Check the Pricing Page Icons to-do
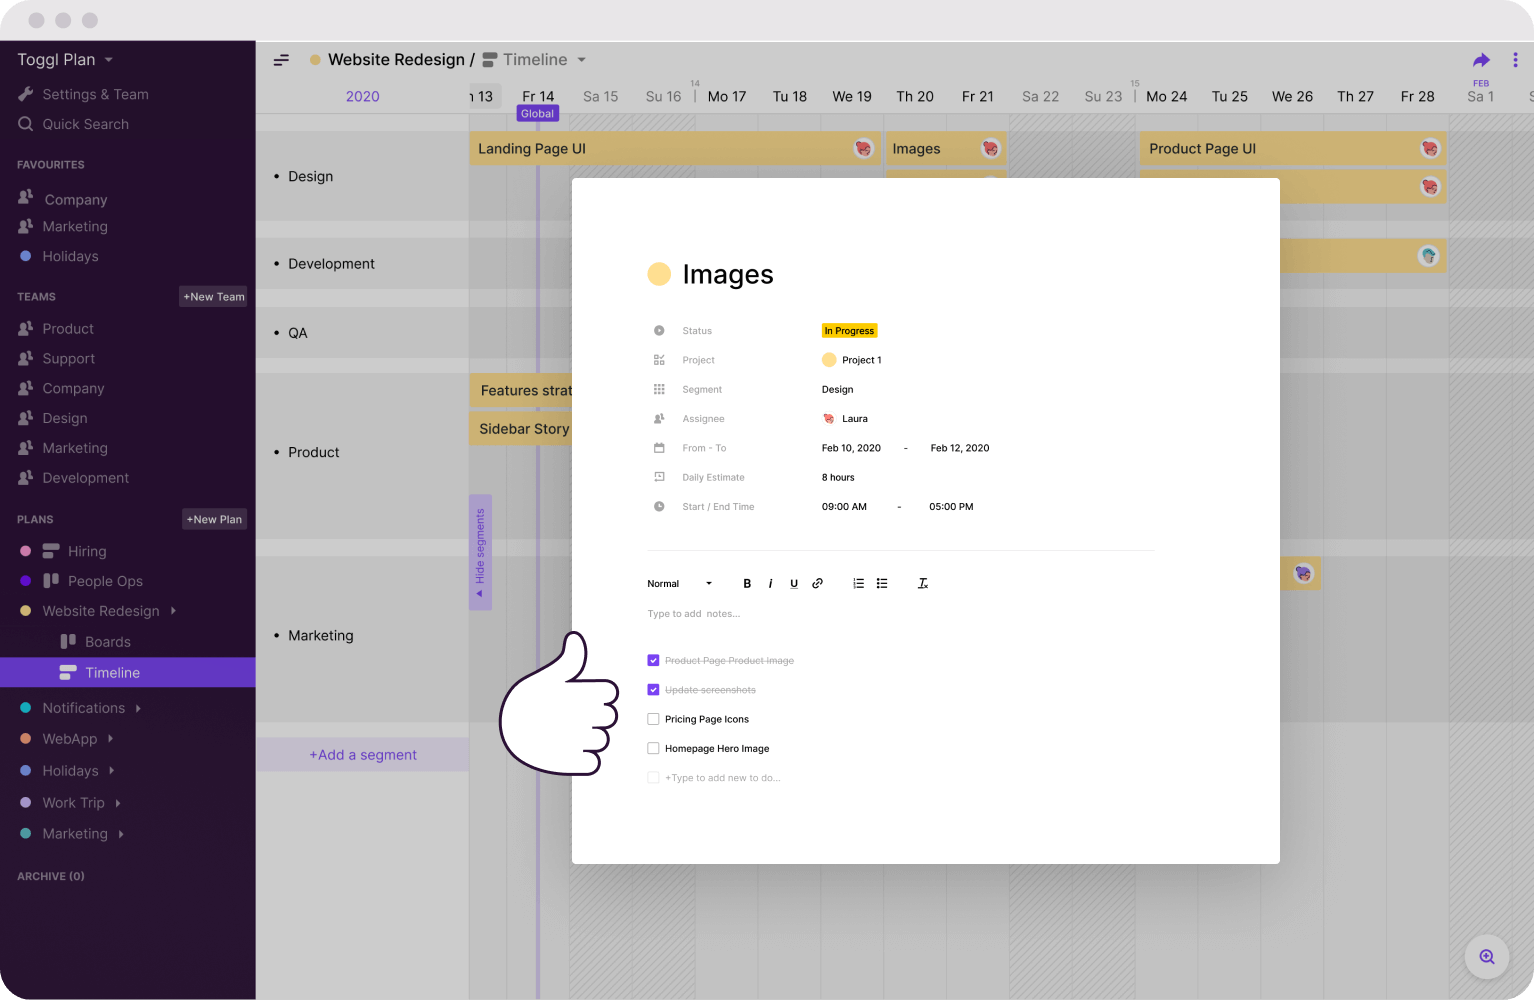1534x1000 pixels. 653,719
